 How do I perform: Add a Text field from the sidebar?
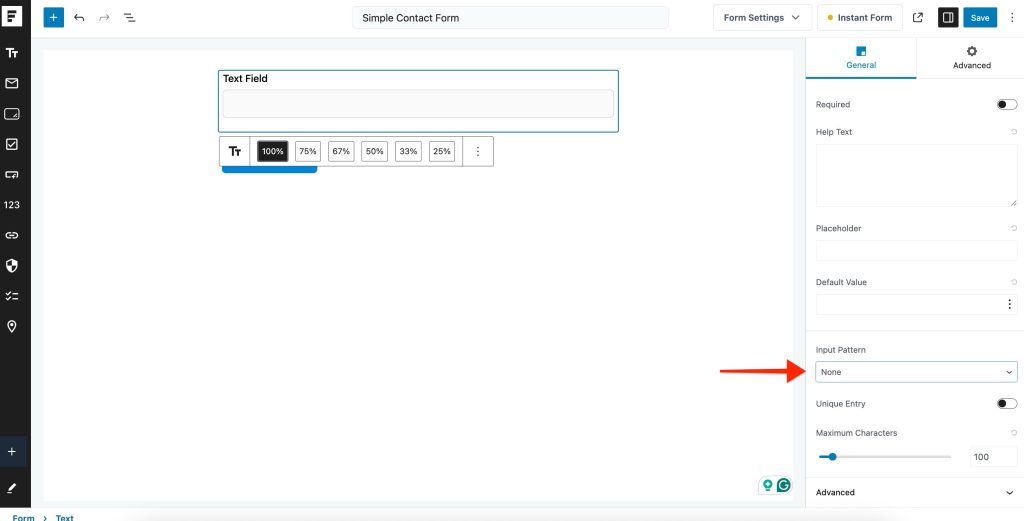12,53
